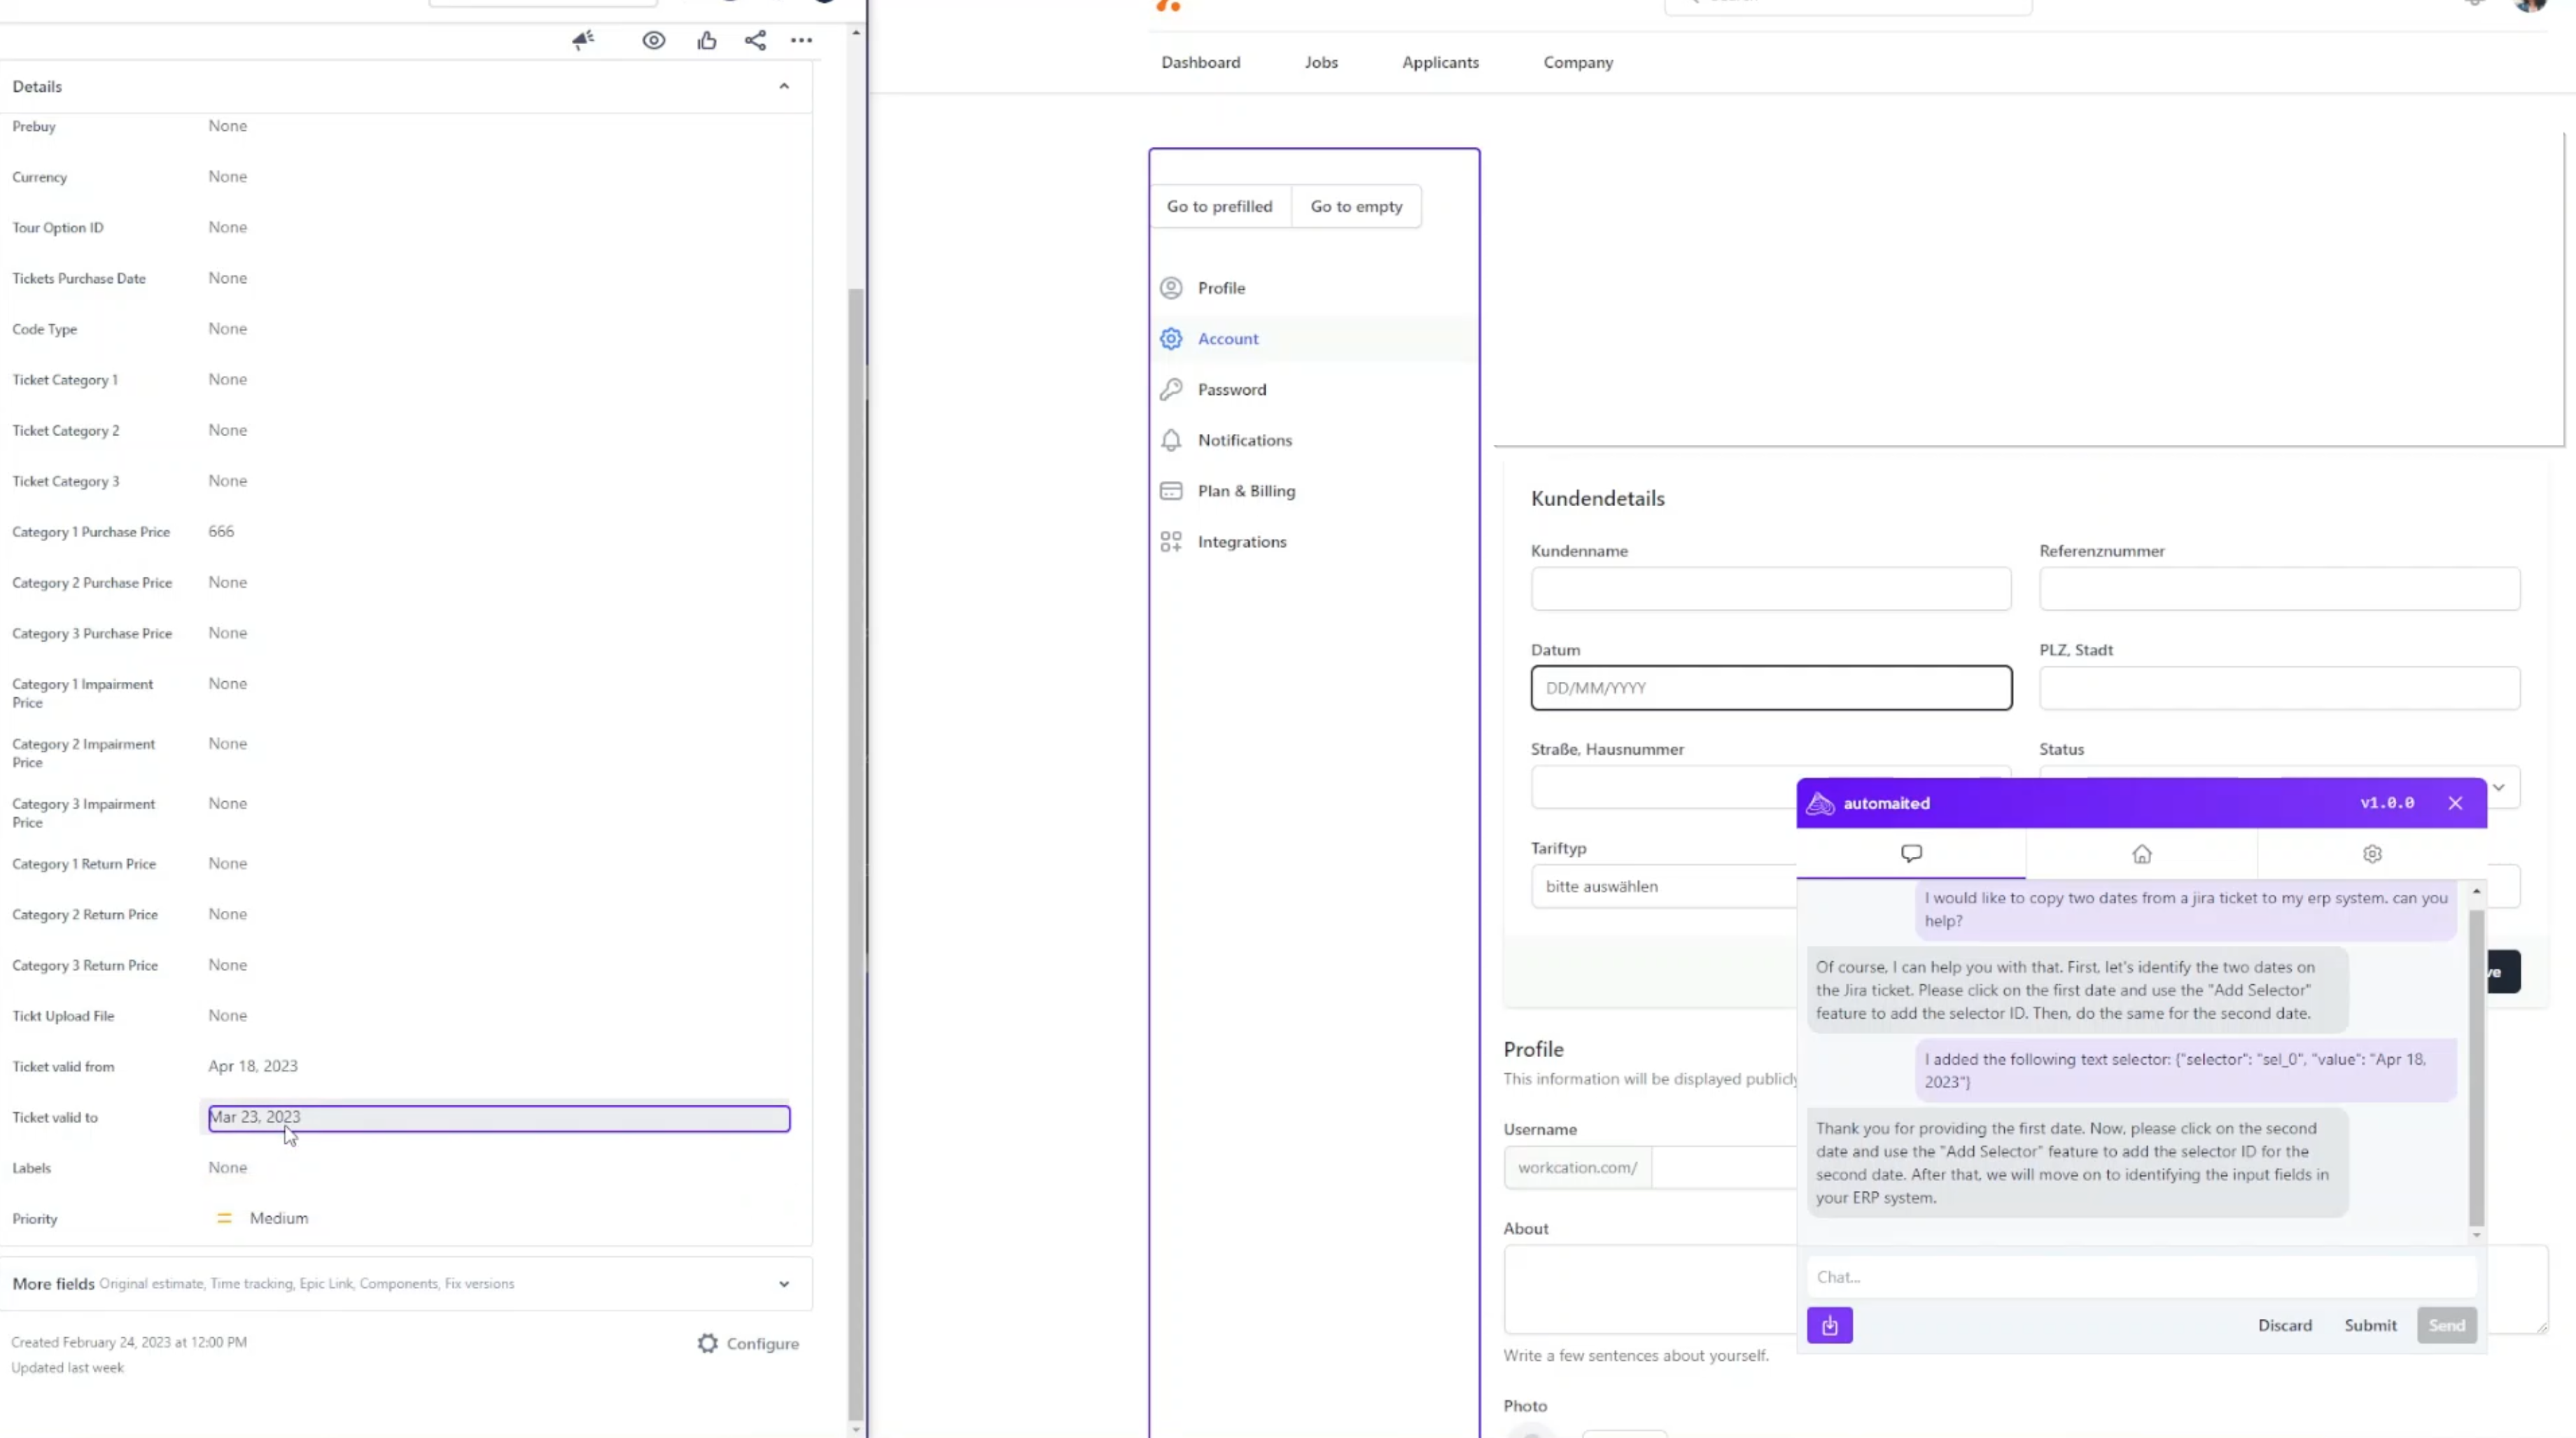
Task: Open the Profile sidebar menu item
Action: pyautogui.click(x=1314, y=288)
